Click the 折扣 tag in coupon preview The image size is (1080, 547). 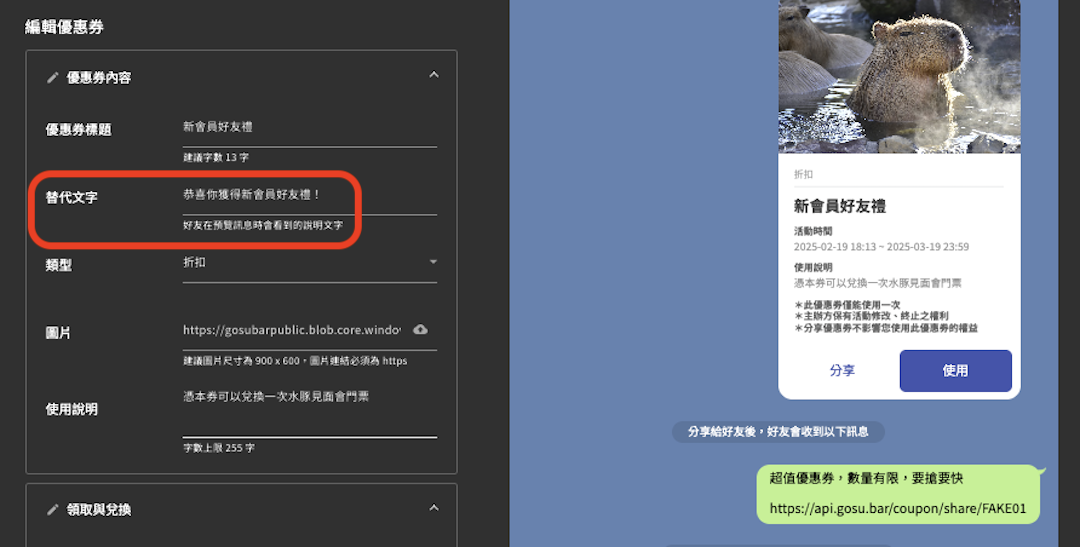tap(803, 175)
